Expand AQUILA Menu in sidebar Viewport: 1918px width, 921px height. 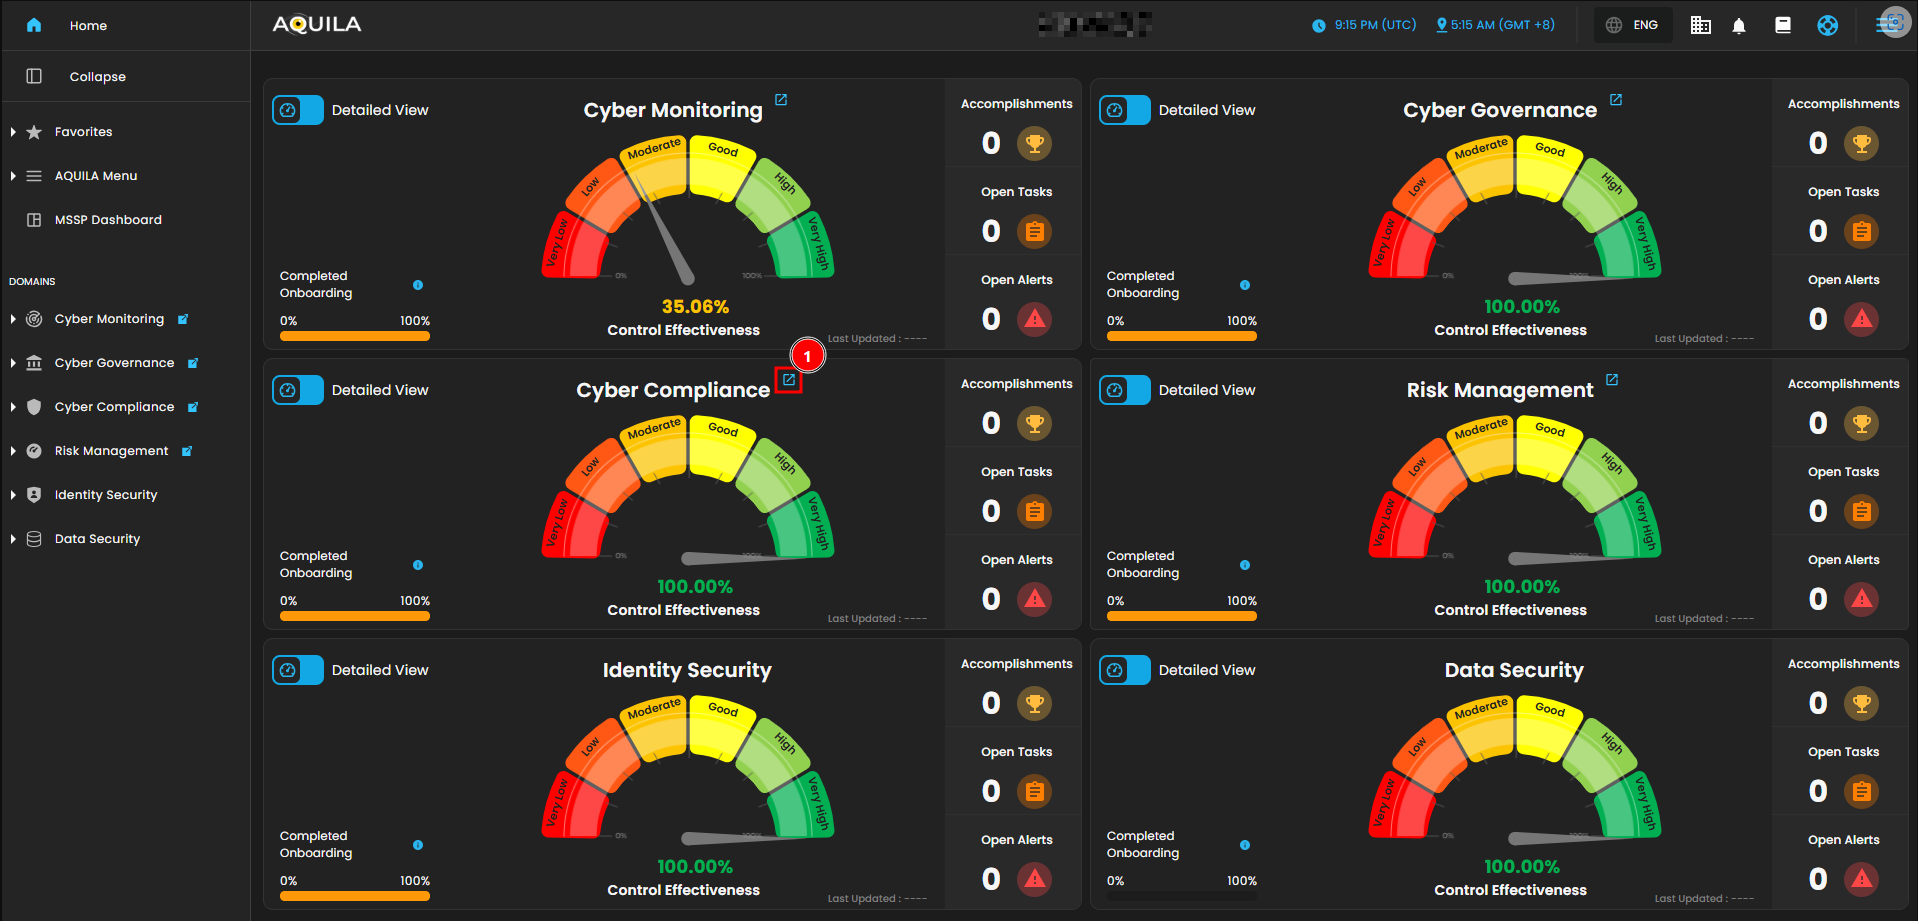tap(13, 176)
